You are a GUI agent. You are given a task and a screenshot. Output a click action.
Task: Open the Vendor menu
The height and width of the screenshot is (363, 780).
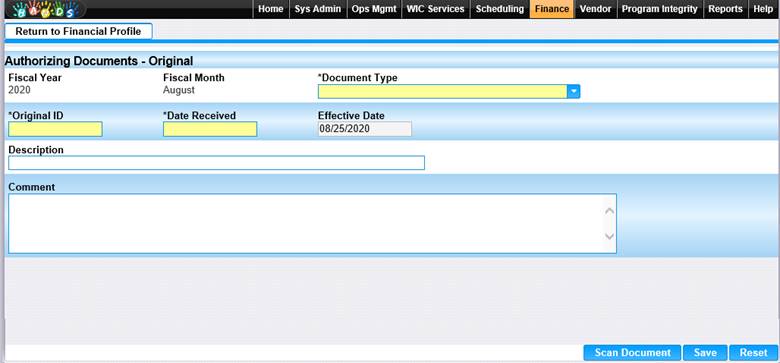point(595,9)
